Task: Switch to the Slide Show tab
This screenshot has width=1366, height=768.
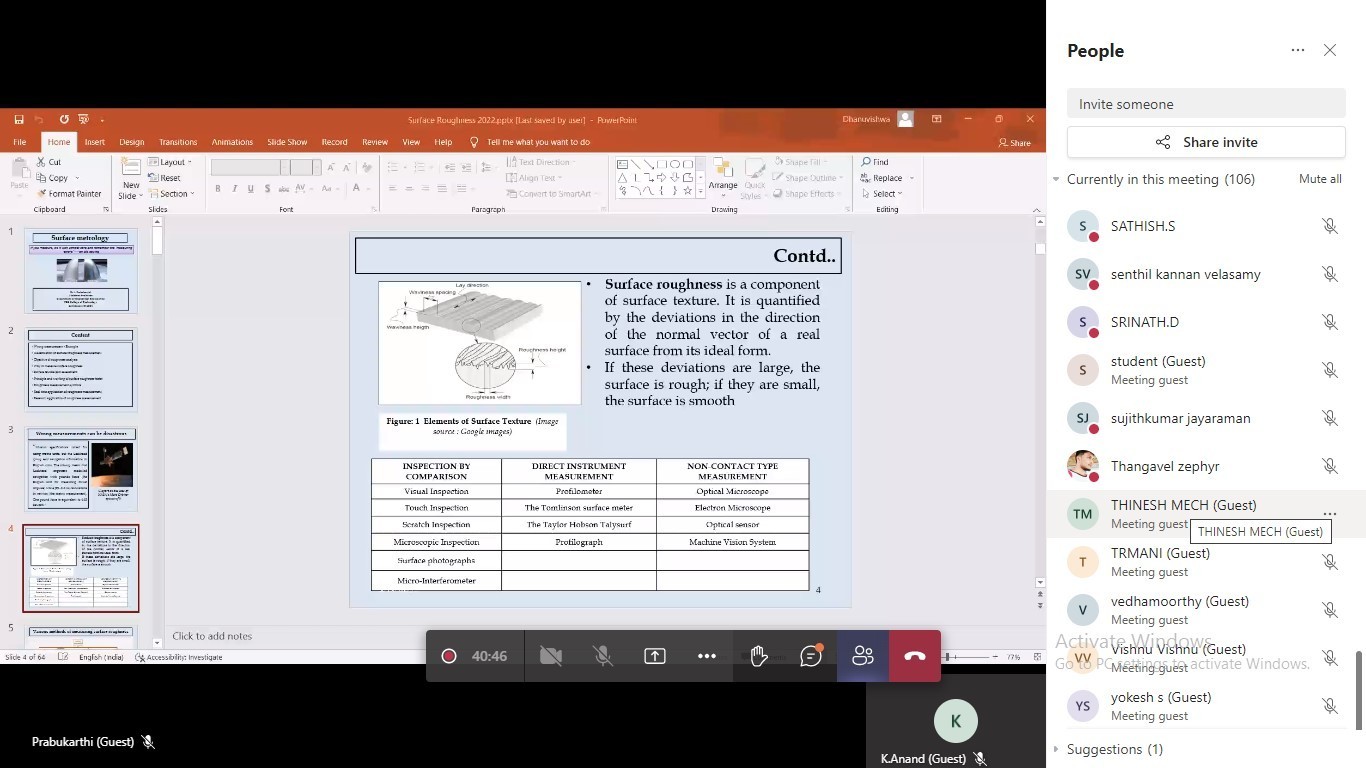Action: pos(287,142)
